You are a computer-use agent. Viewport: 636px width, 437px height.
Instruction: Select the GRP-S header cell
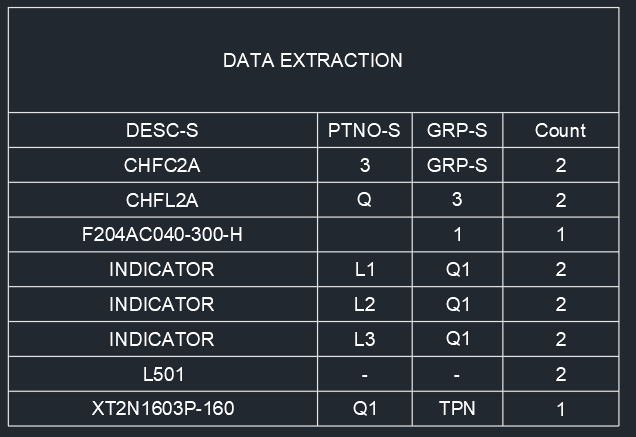[457, 130]
